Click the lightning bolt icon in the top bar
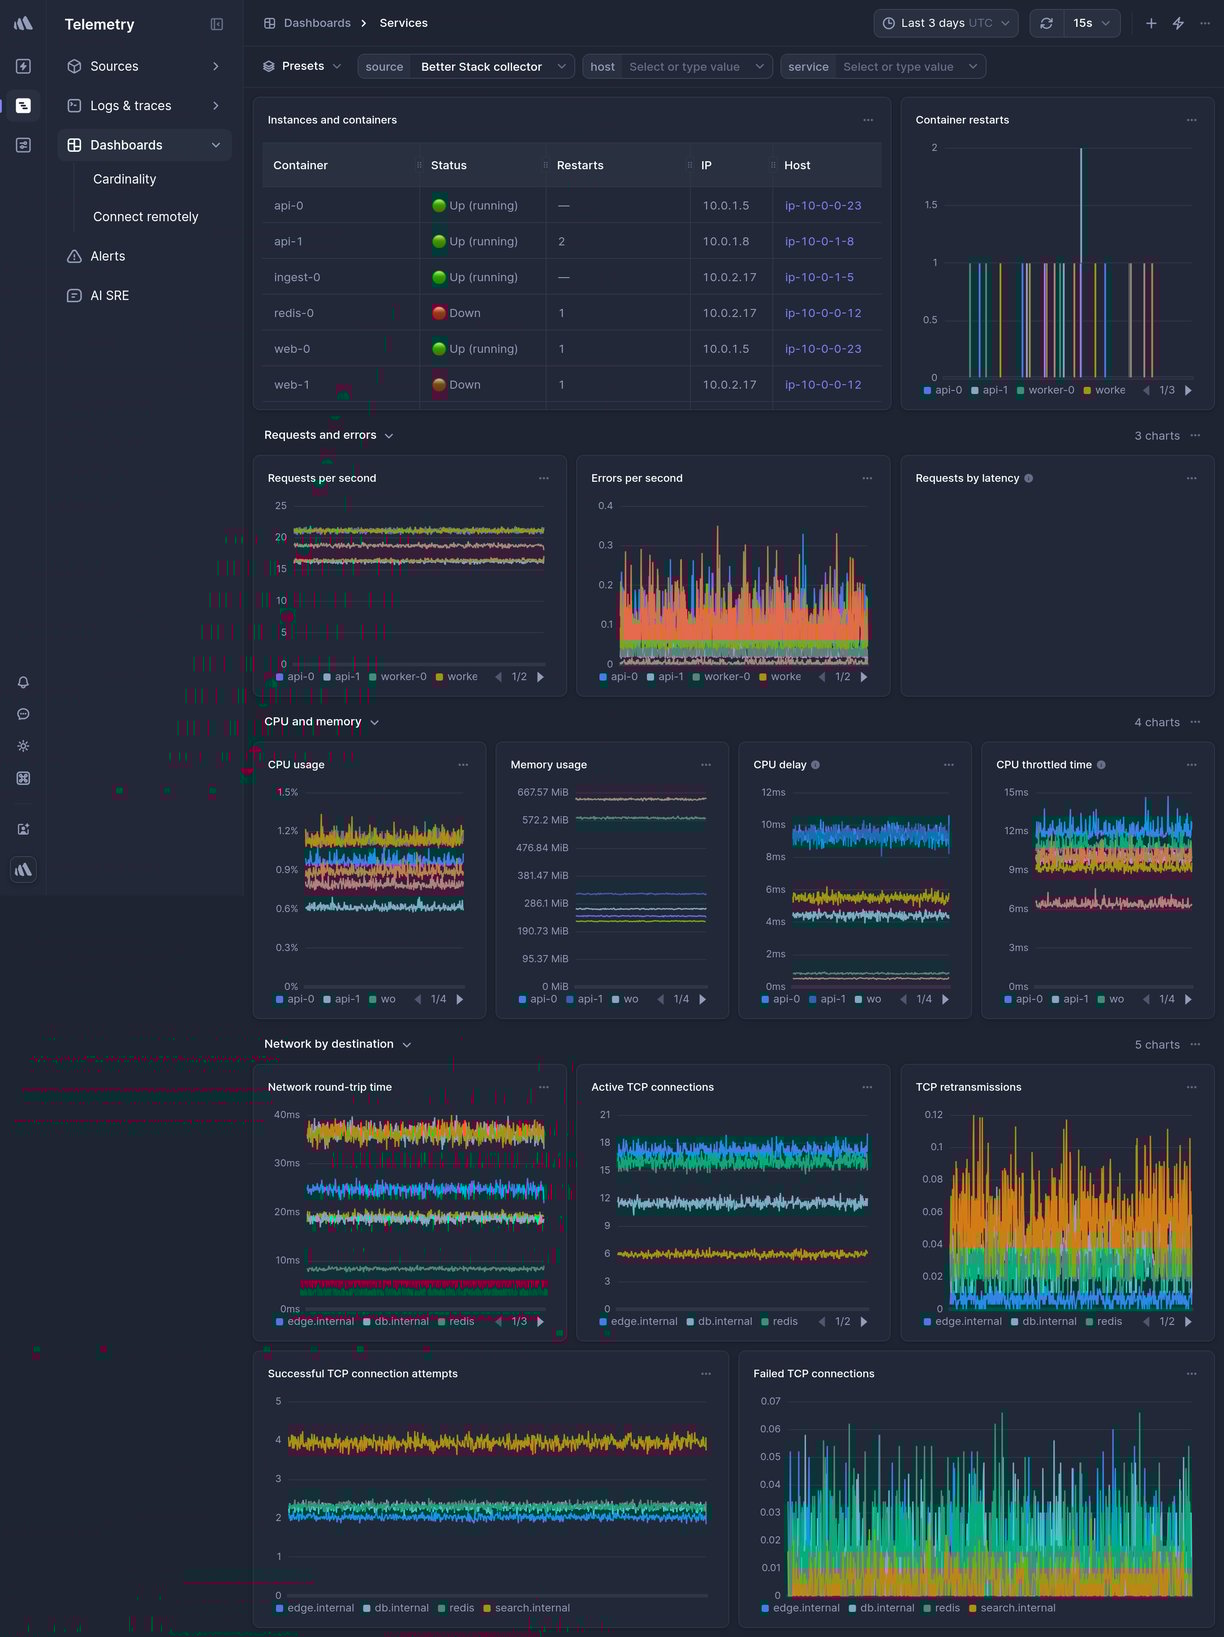Image resolution: width=1224 pixels, height=1637 pixels. pos(1178,23)
